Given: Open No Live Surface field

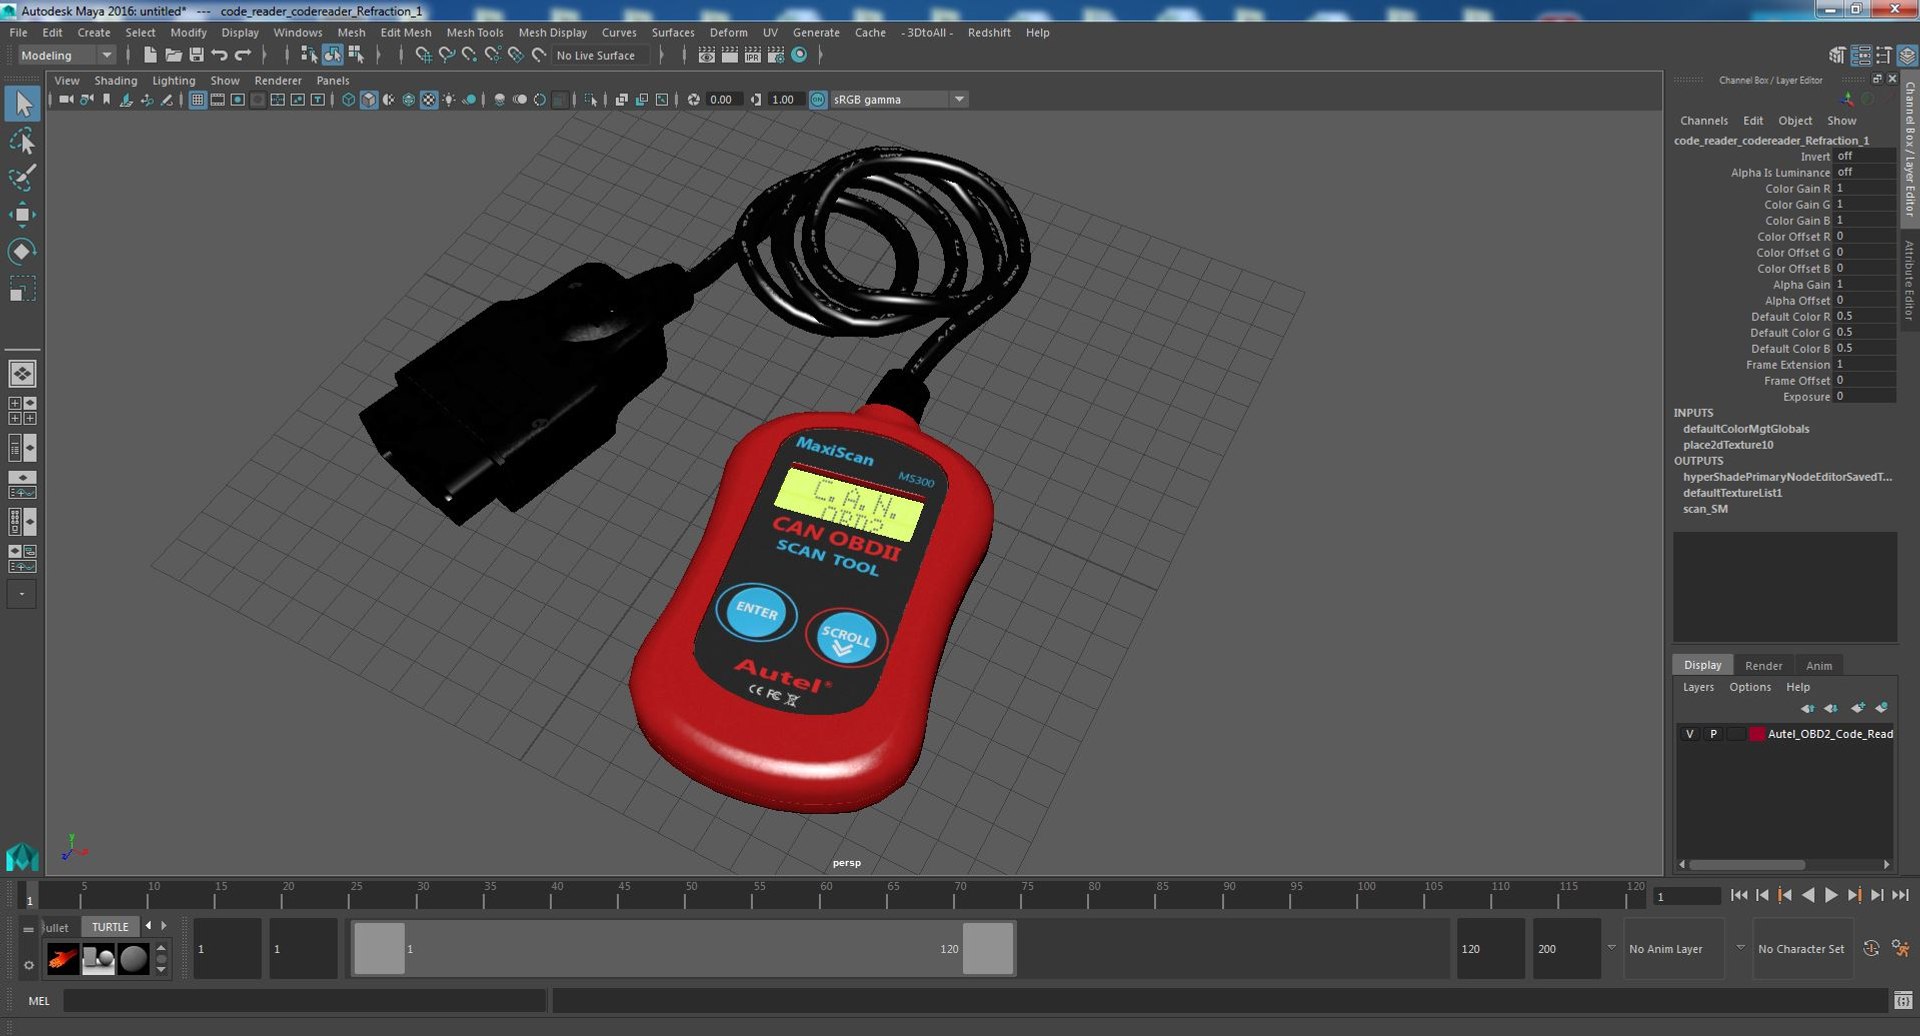Looking at the screenshot, I should (x=602, y=55).
